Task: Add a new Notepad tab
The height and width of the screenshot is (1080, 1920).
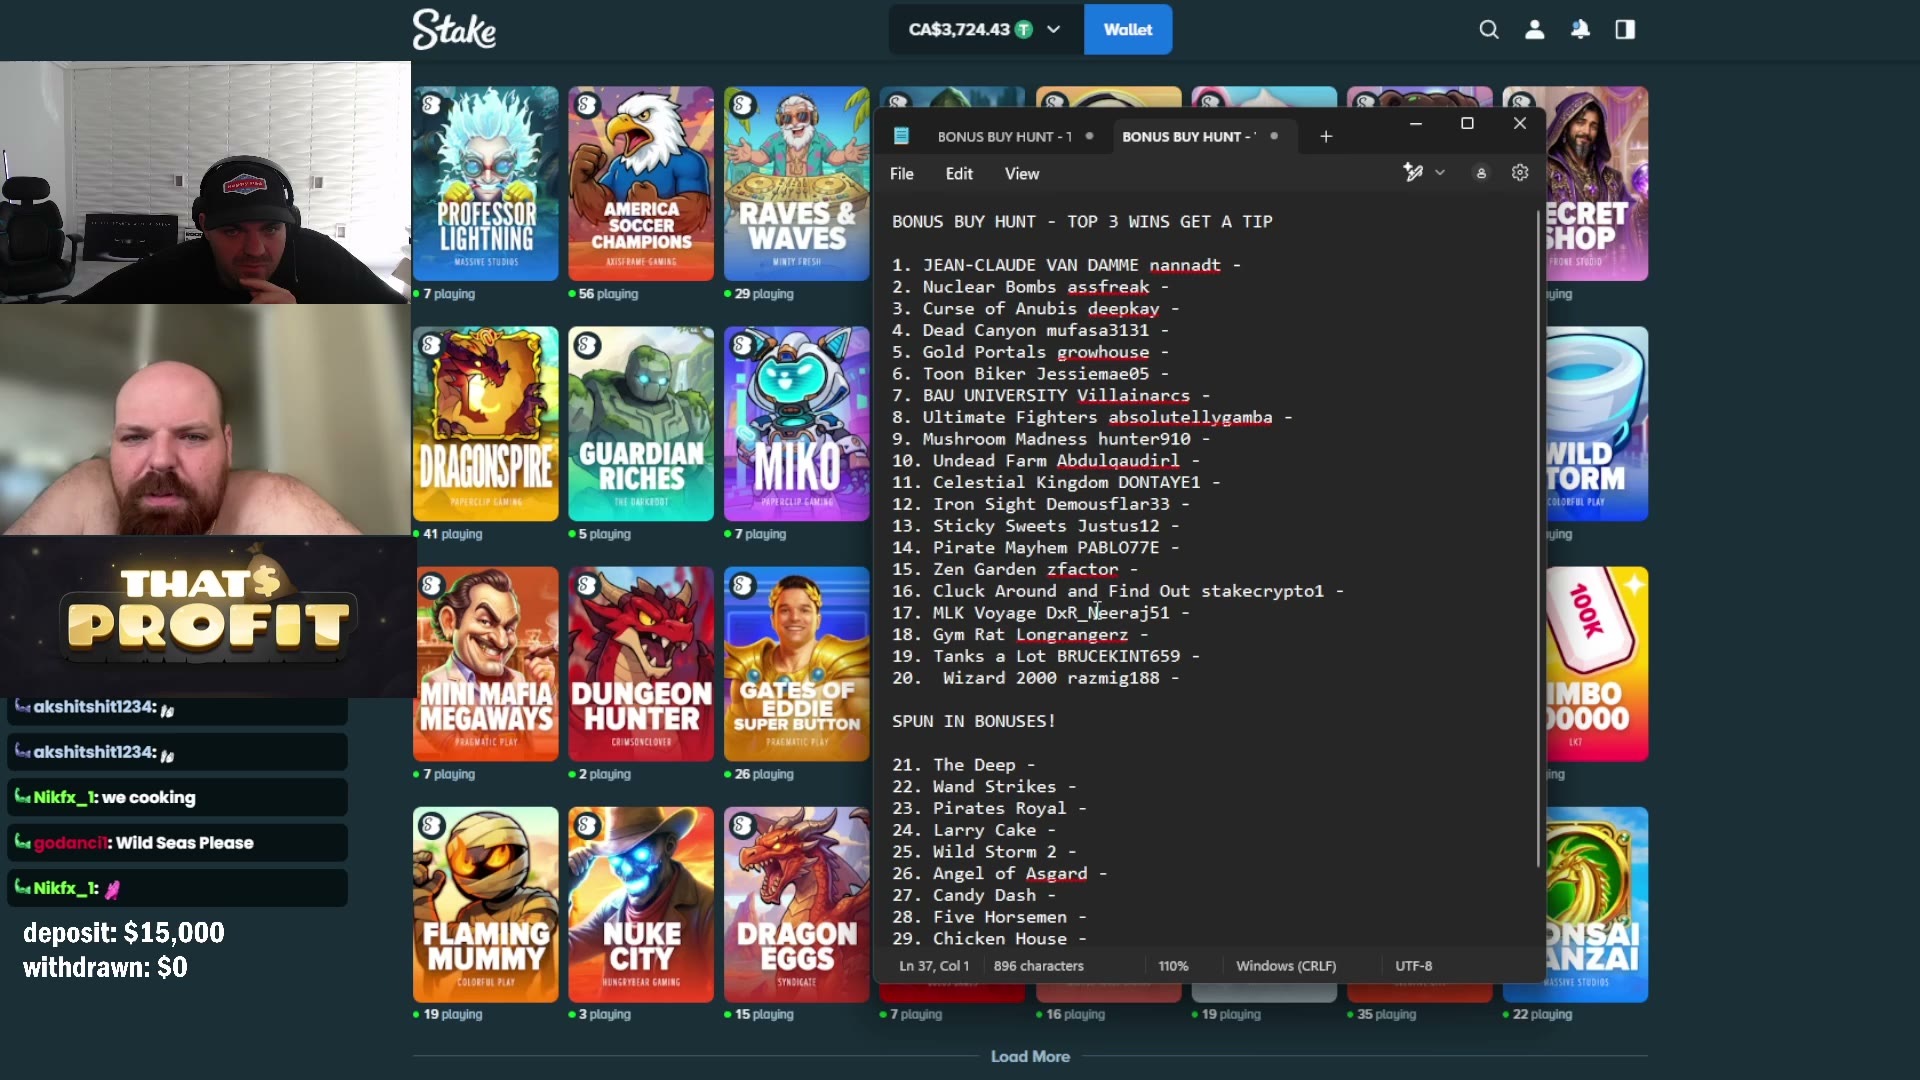Action: [1326, 136]
